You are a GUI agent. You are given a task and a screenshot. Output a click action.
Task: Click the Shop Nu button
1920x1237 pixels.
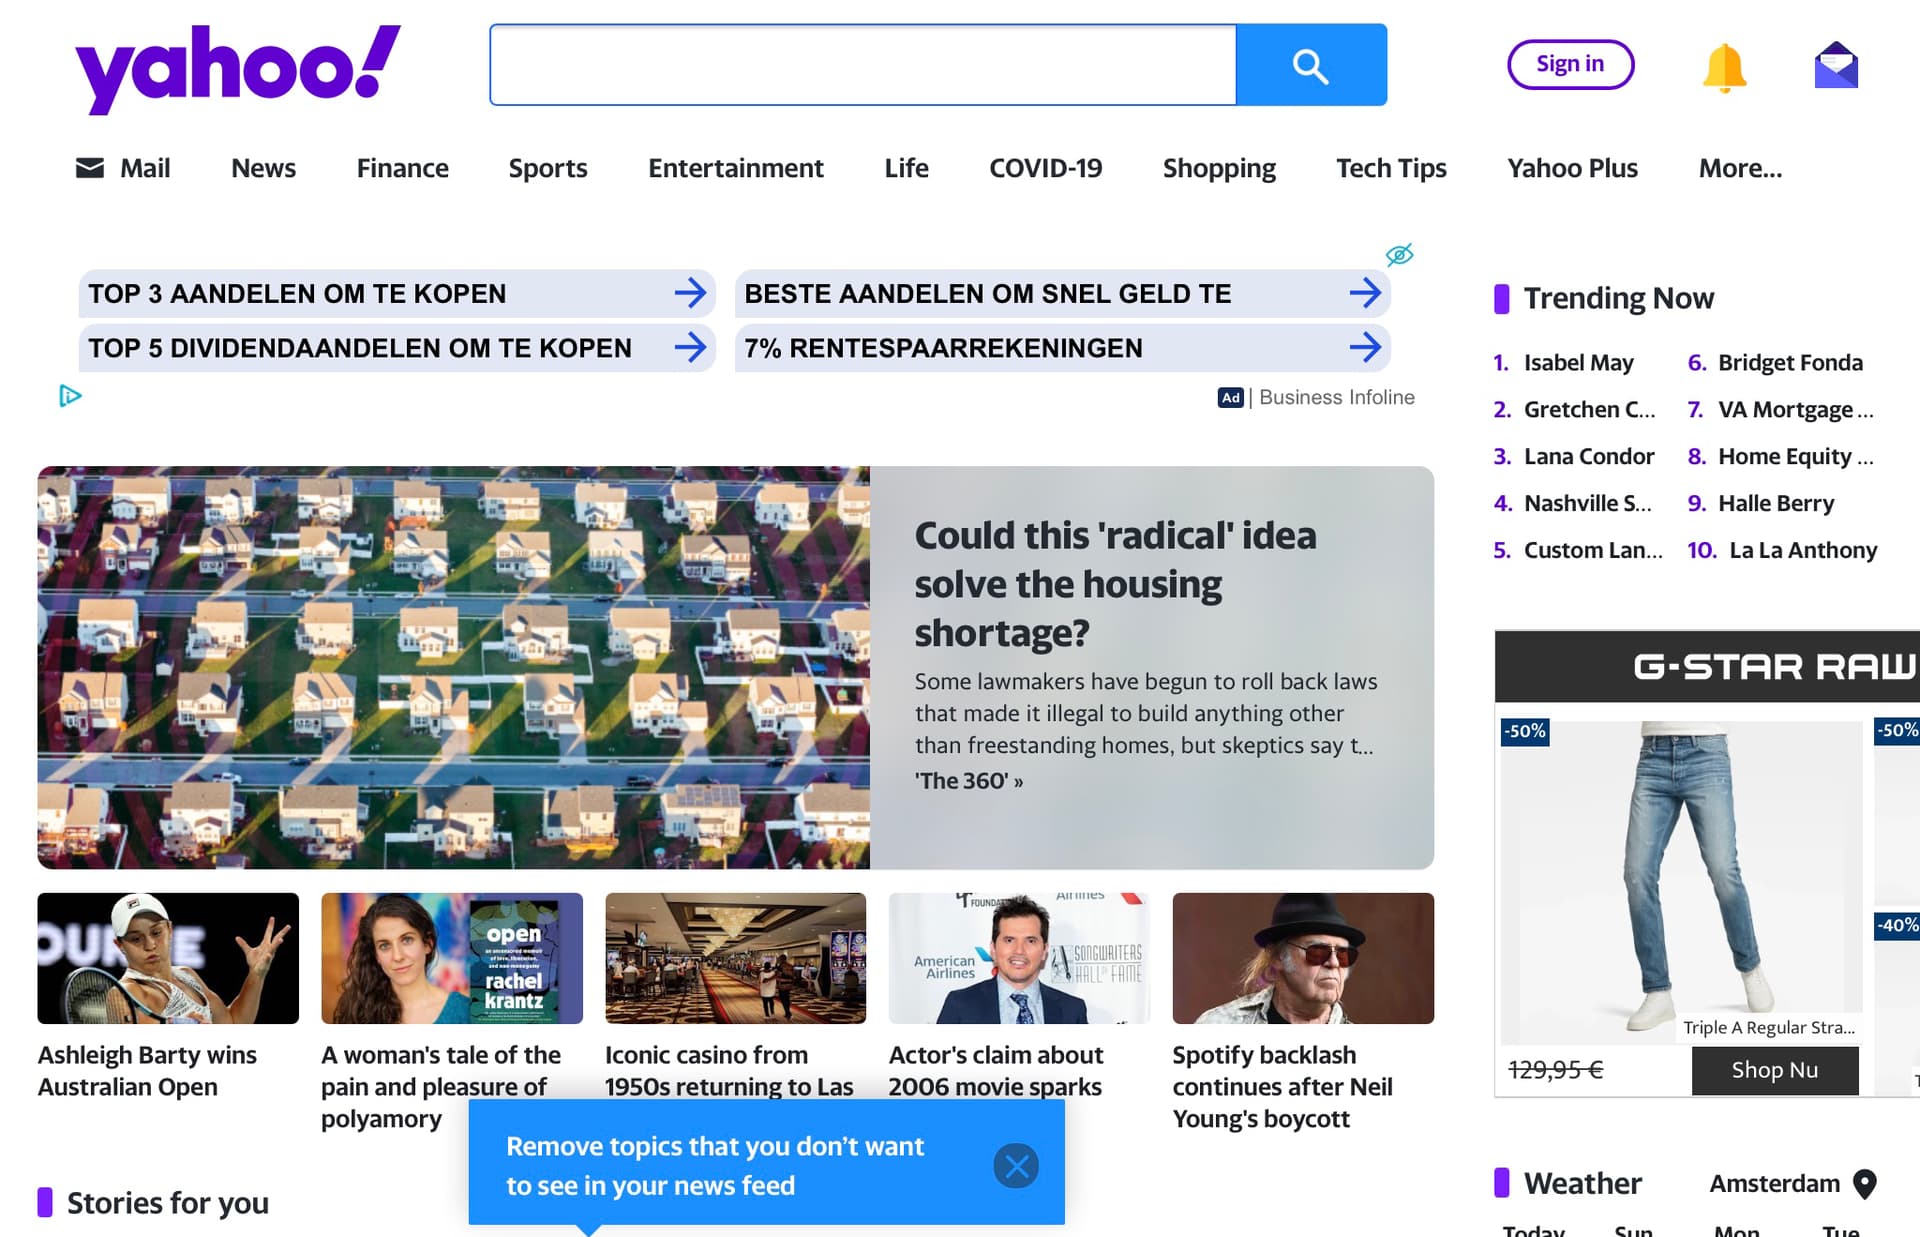click(1775, 1070)
